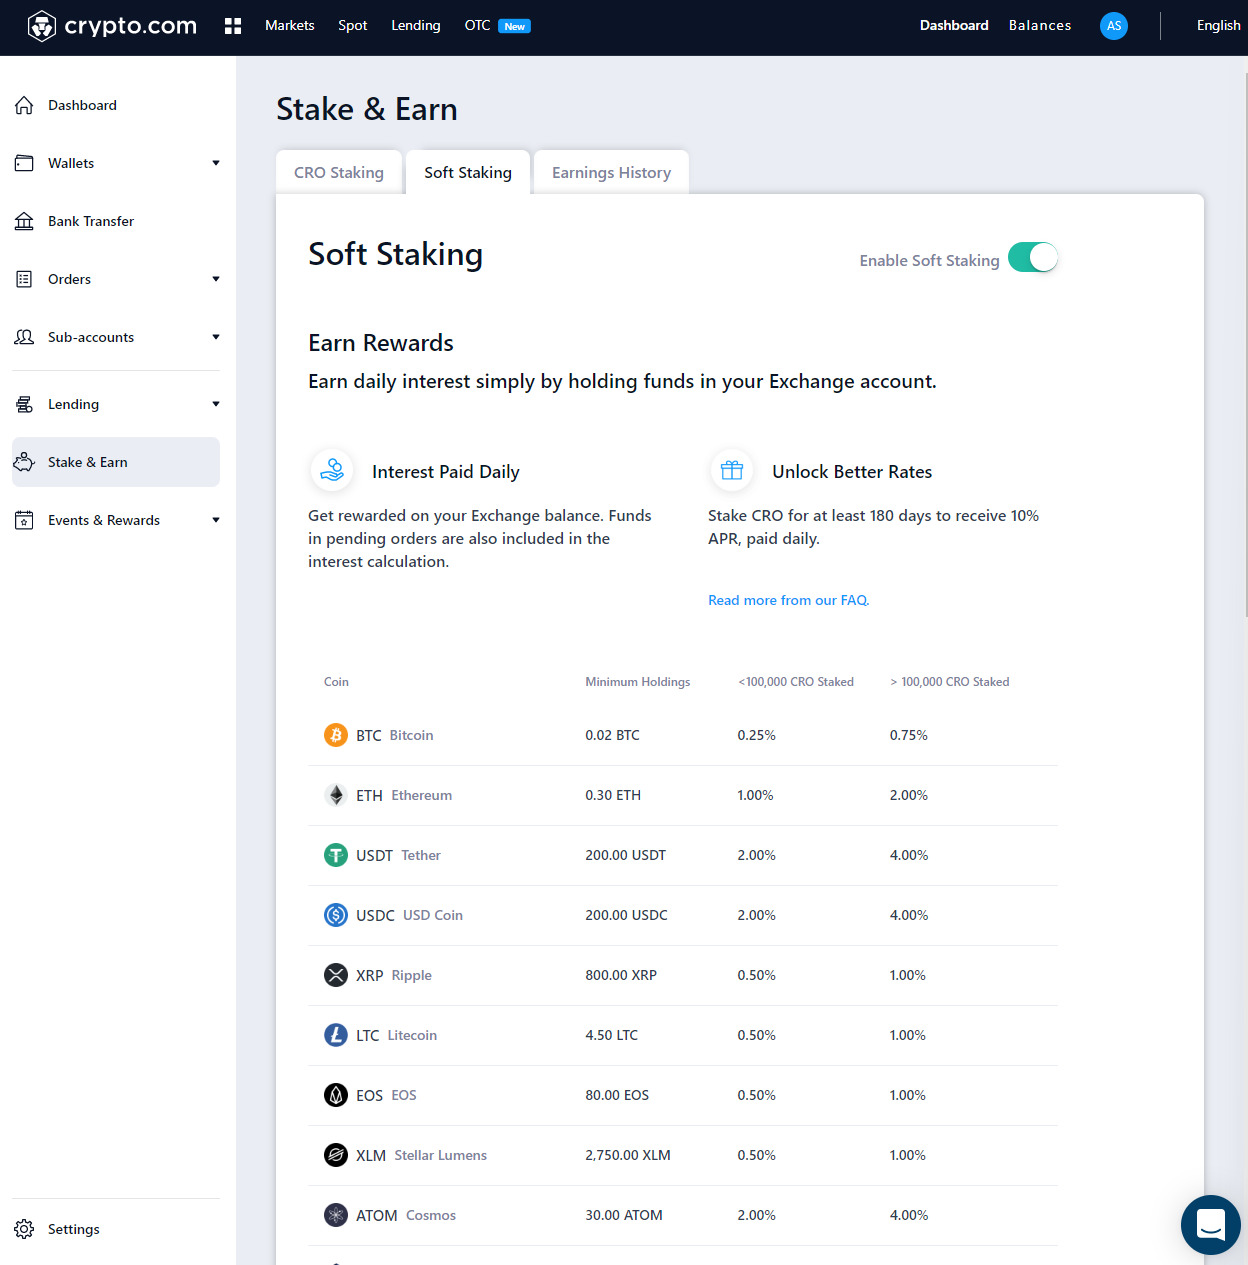Image resolution: width=1248 pixels, height=1265 pixels.
Task: Expand the Sub-accounts sidebar arrow
Action: point(216,337)
